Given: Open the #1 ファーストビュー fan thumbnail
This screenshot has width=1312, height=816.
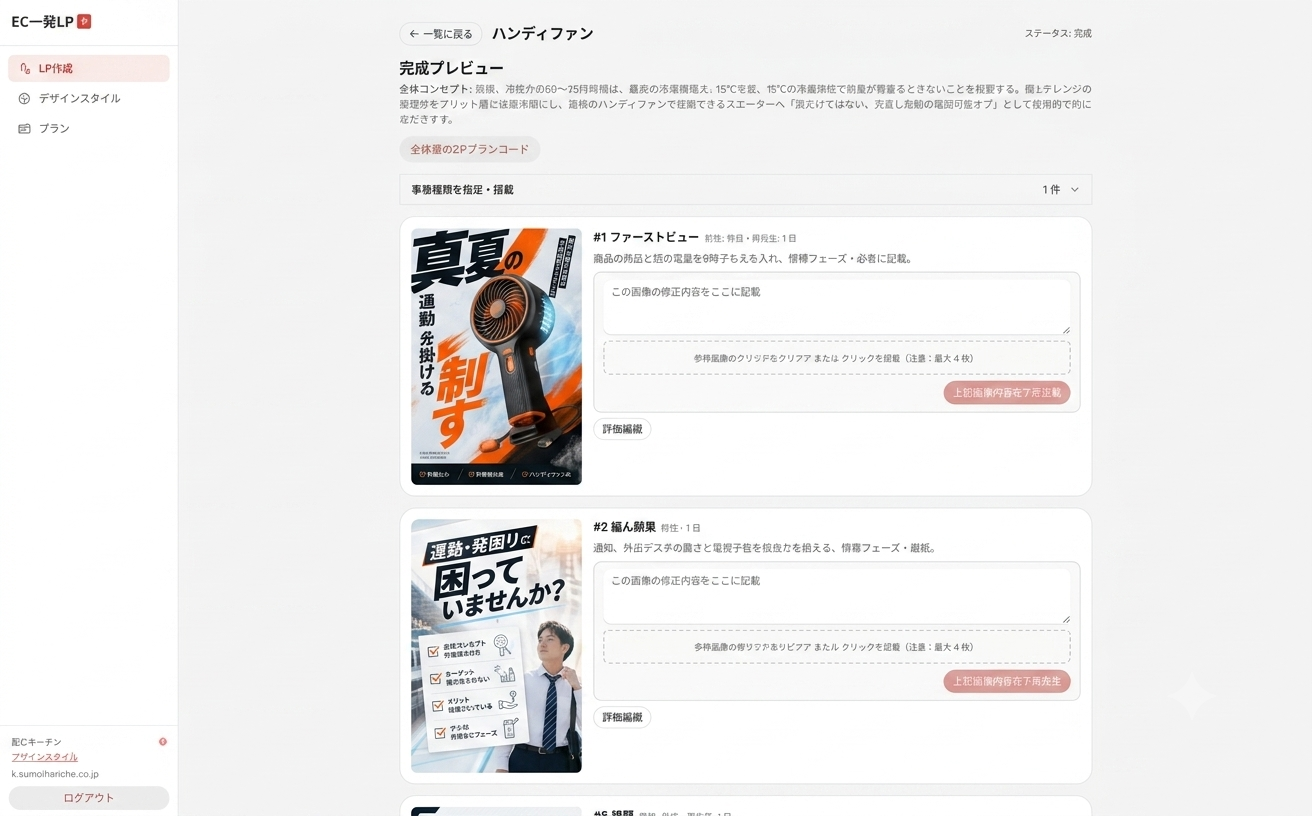Looking at the screenshot, I should pos(496,357).
